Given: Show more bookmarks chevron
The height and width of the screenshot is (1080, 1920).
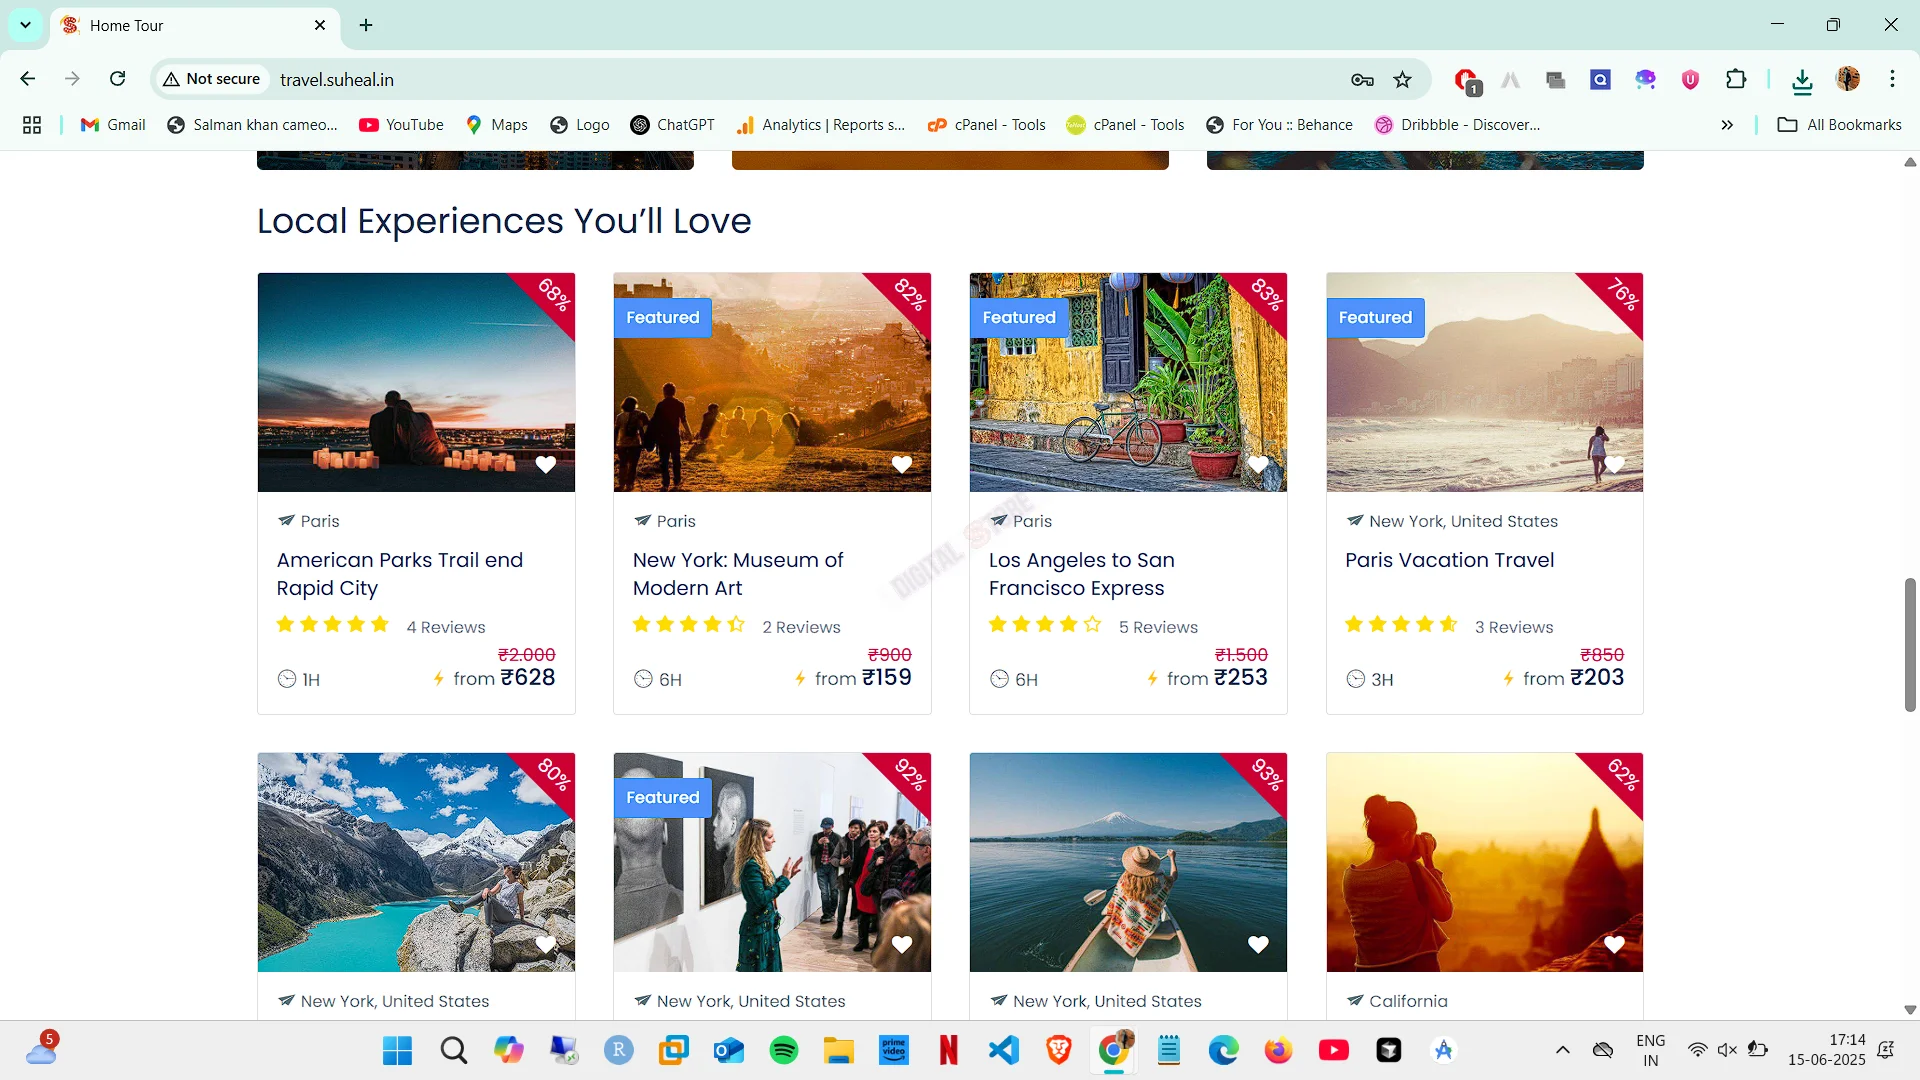Looking at the screenshot, I should (1727, 125).
